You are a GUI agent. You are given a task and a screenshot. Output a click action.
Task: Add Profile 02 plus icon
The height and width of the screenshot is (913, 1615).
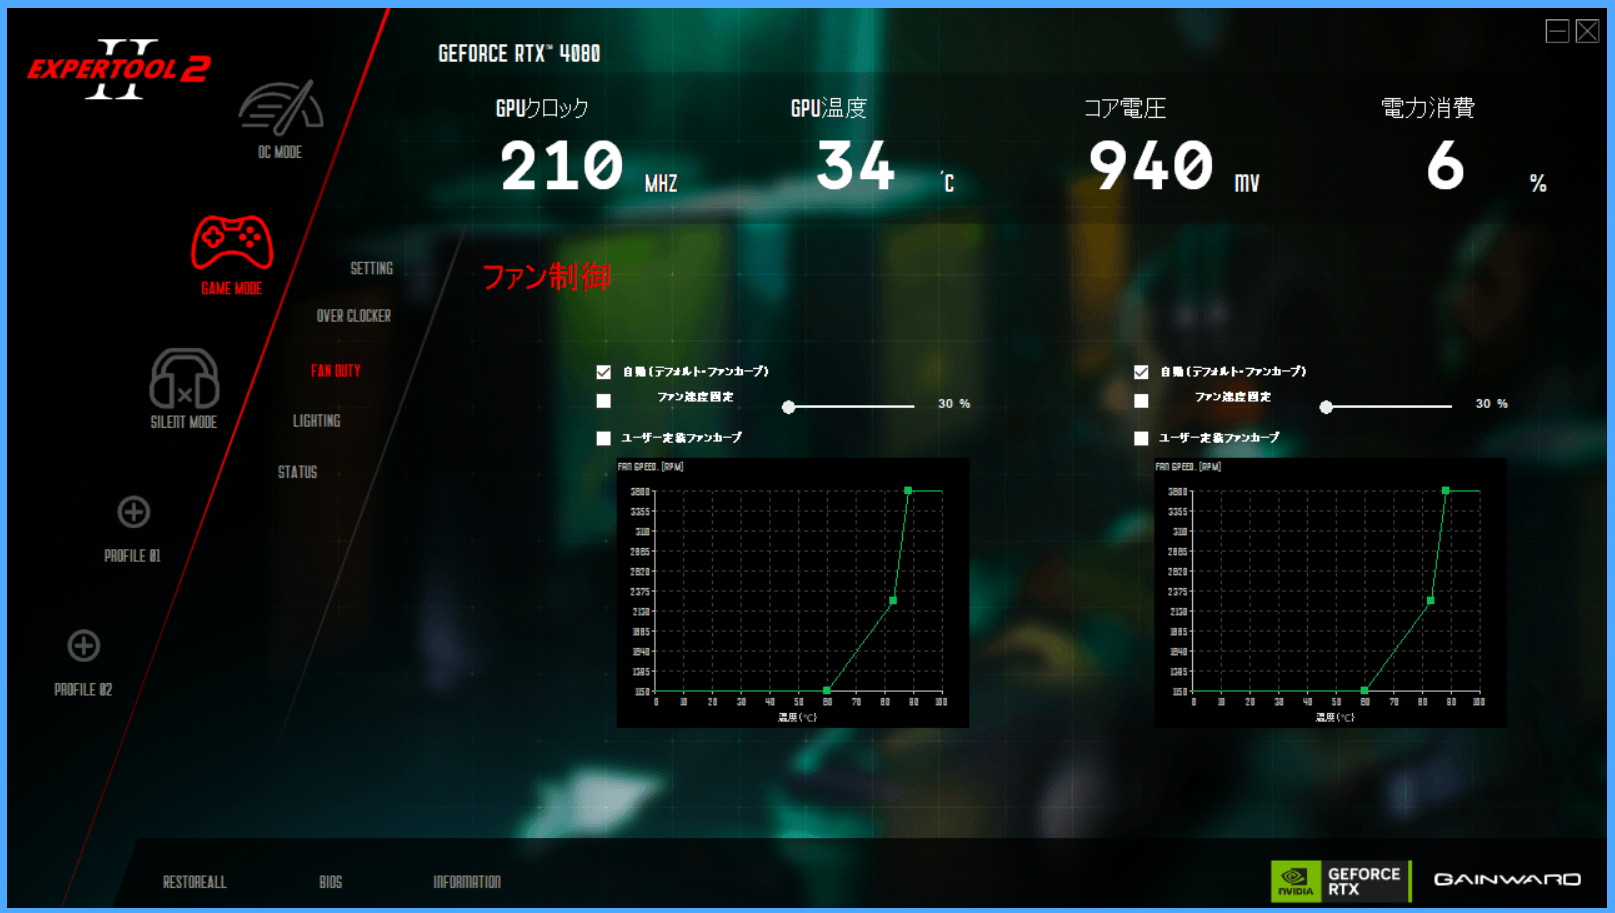pos(84,646)
